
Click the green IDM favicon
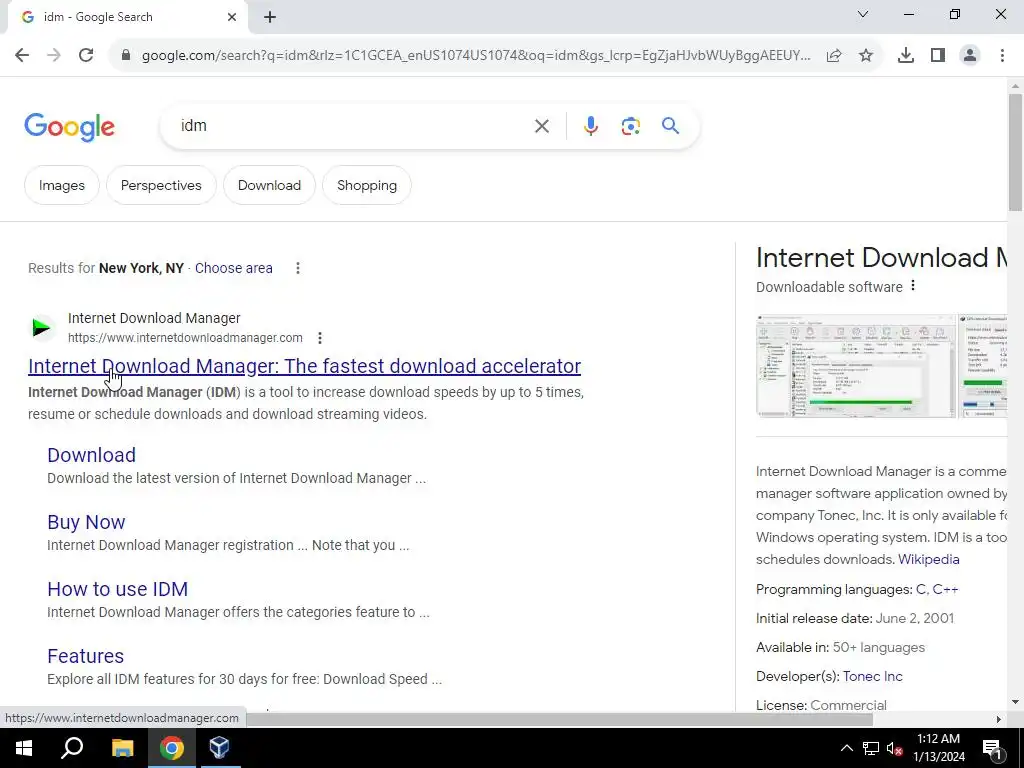click(x=41, y=328)
